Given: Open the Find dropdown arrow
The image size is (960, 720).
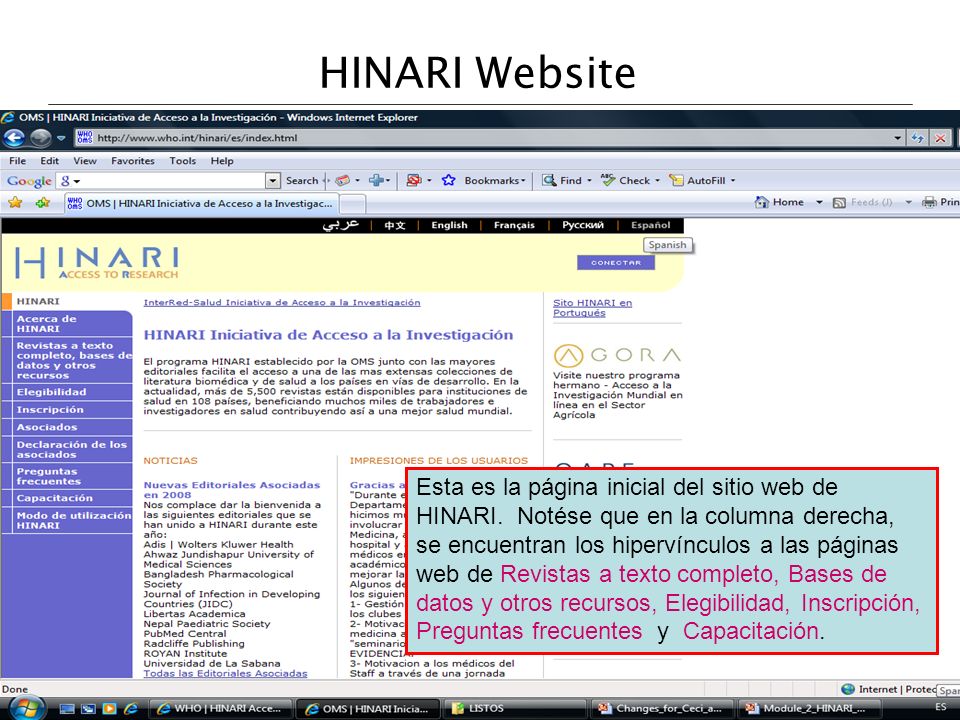Looking at the screenshot, I should (590, 181).
